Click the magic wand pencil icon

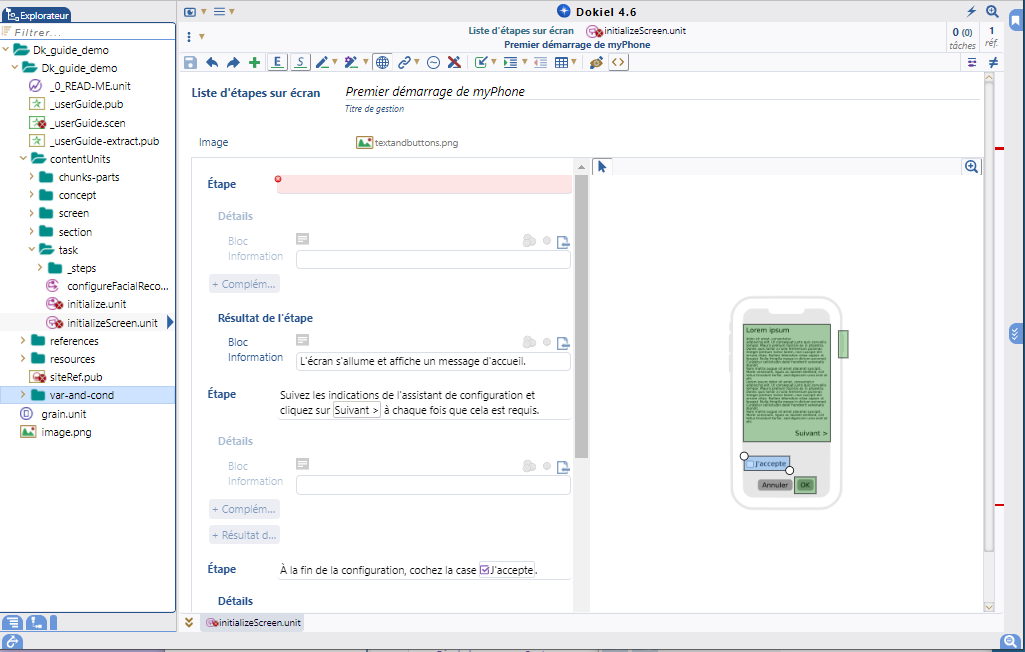pos(351,63)
